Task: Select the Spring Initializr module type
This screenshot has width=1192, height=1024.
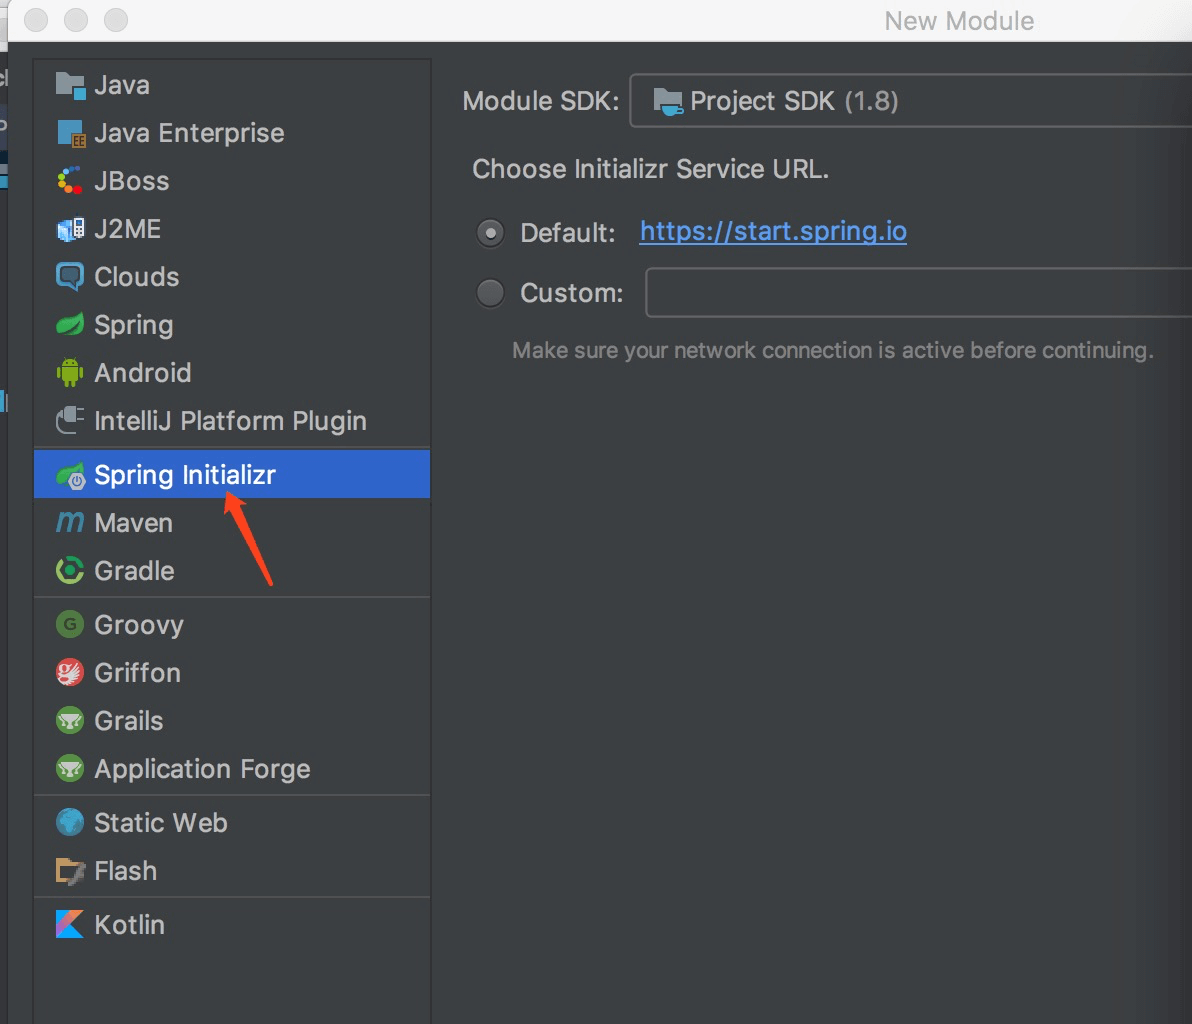Action: pos(184,475)
